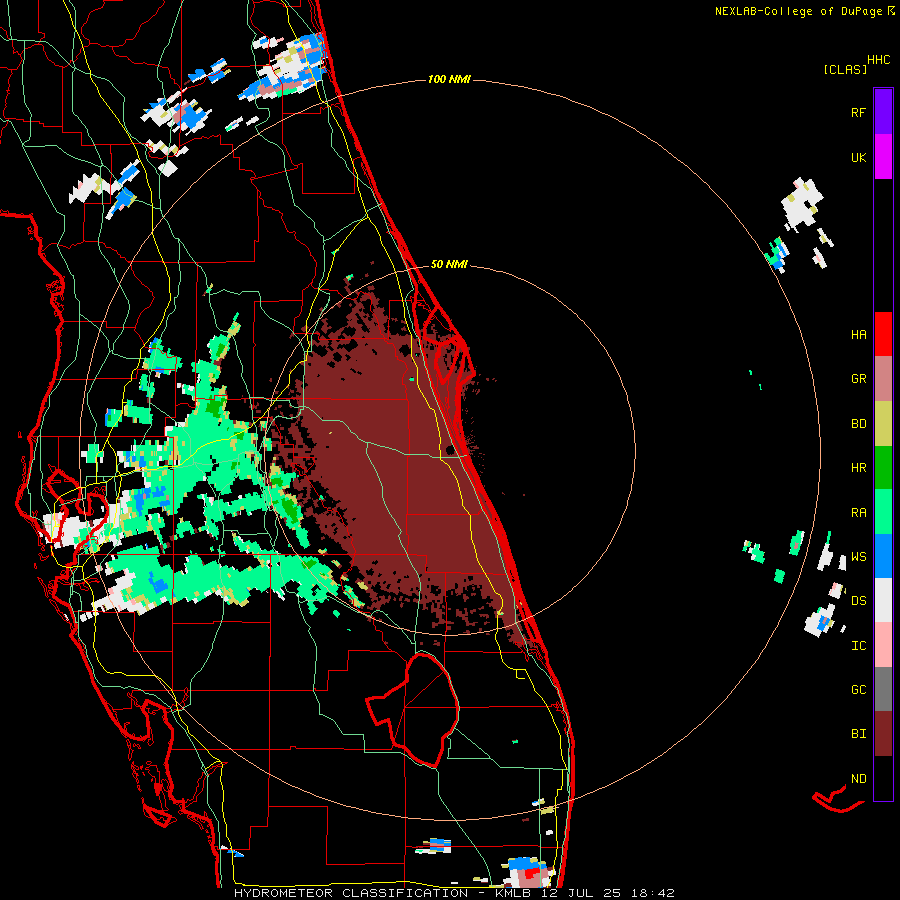900x900 pixels.
Task: Click the GC legend label
Action: tap(858, 689)
